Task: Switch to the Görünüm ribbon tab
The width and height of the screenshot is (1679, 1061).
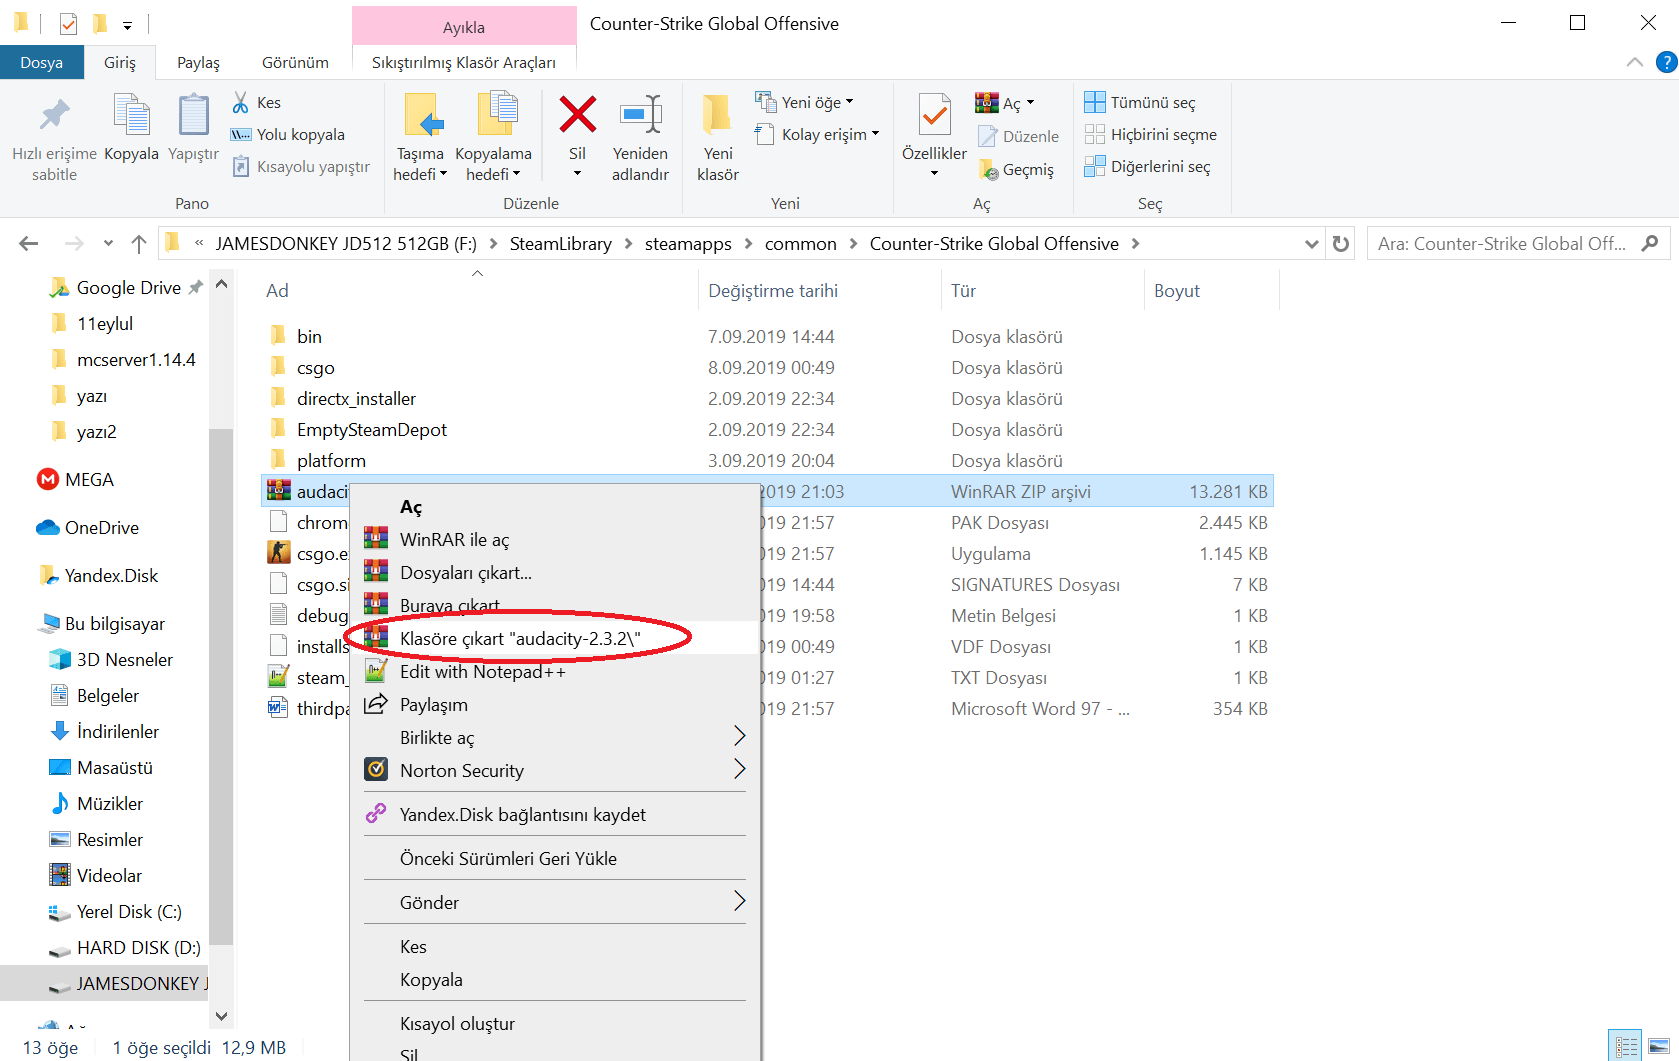Action: (294, 62)
